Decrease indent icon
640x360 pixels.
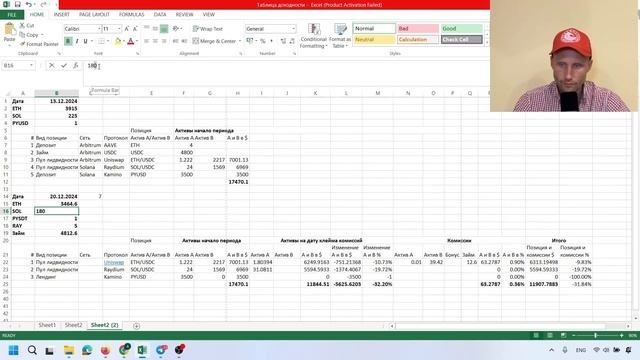pos(176,41)
